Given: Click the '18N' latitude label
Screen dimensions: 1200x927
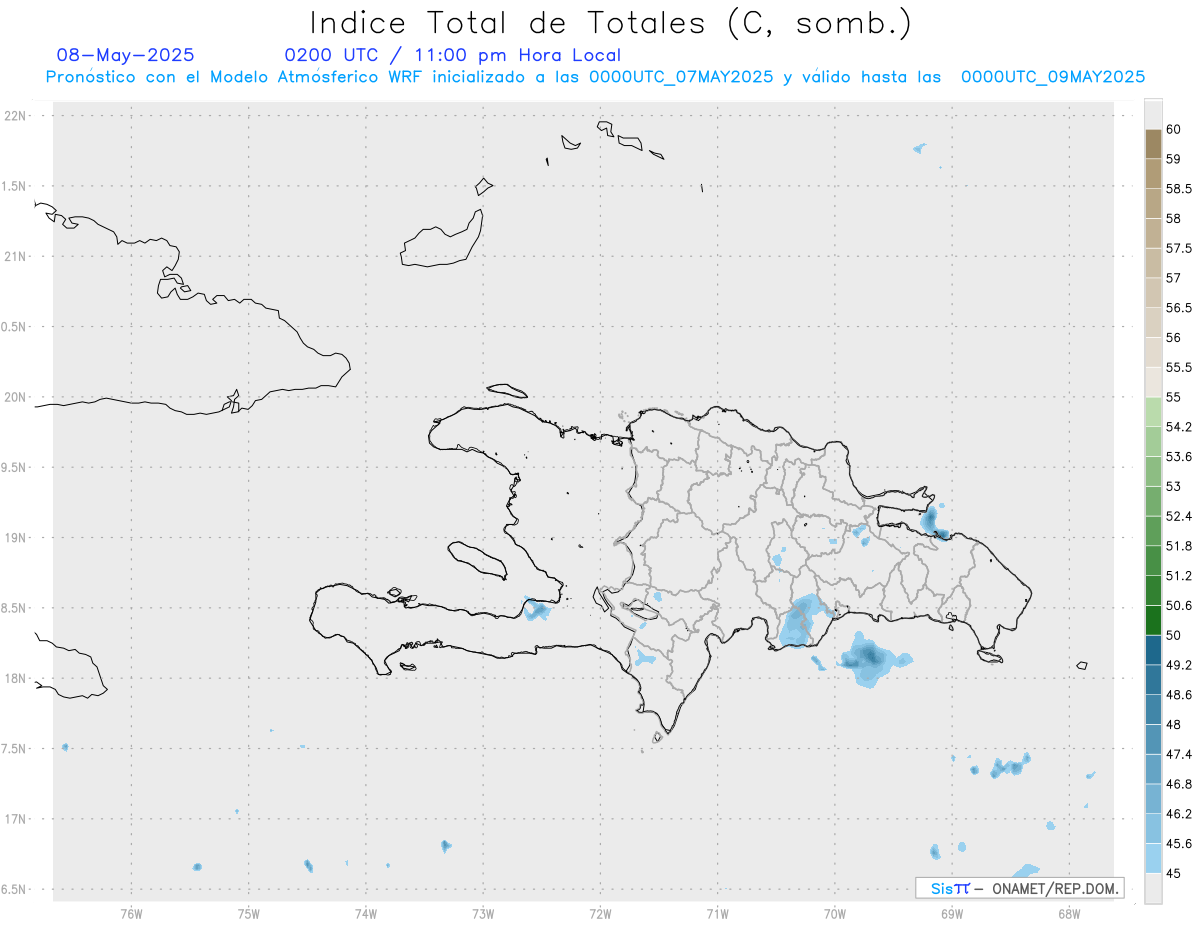Looking at the screenshot, I should tap(17, 679).
